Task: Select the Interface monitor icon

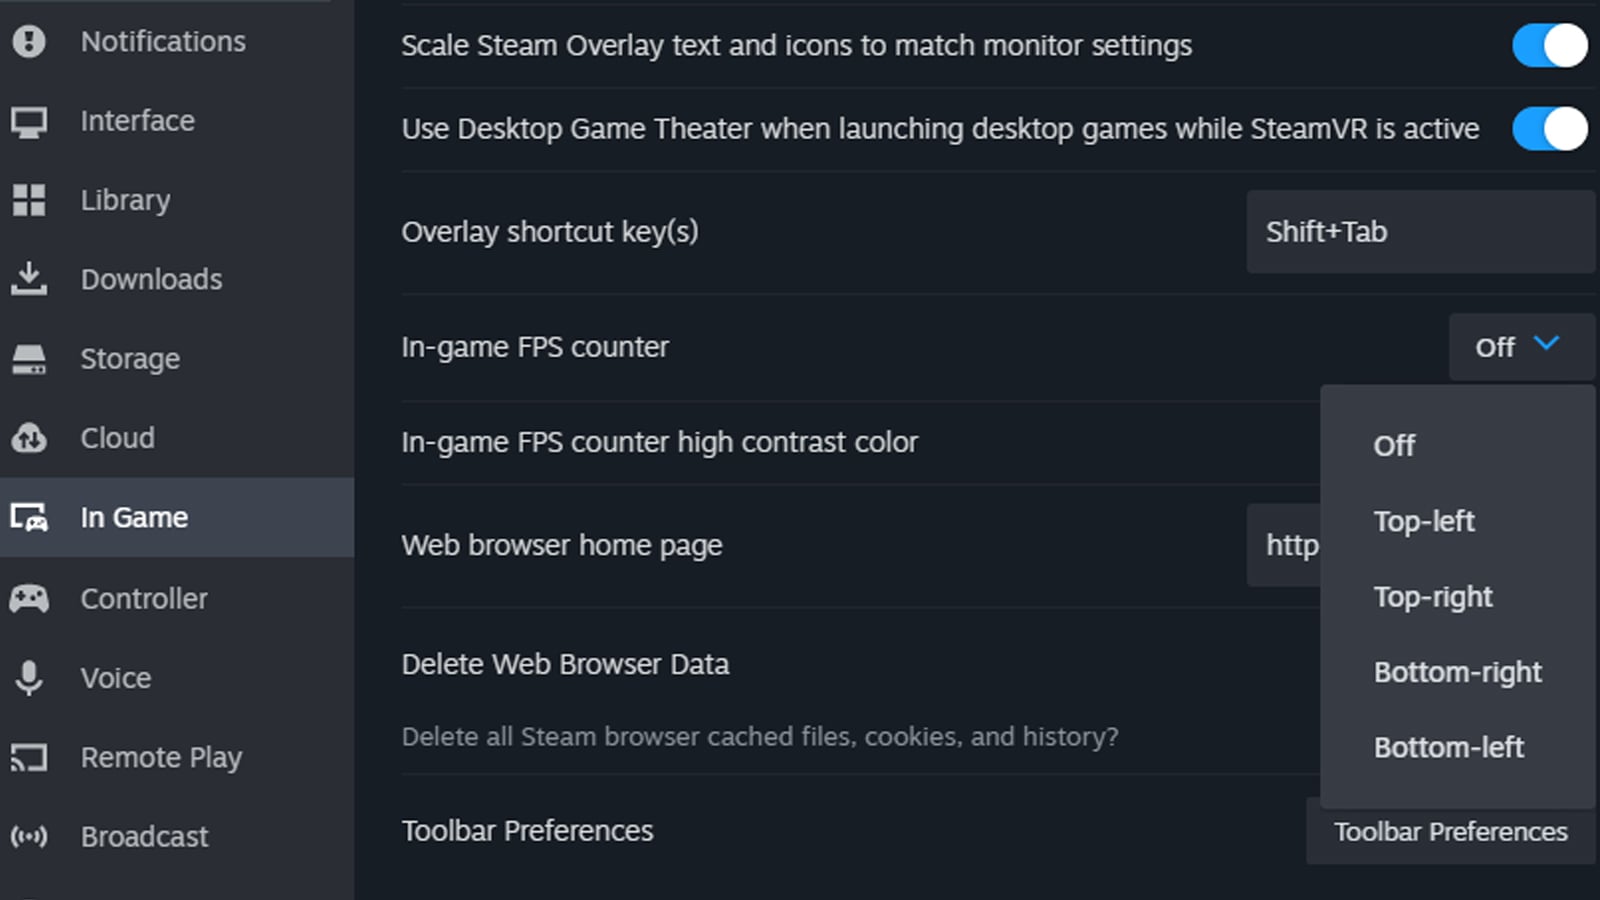Action: (30, 120)
